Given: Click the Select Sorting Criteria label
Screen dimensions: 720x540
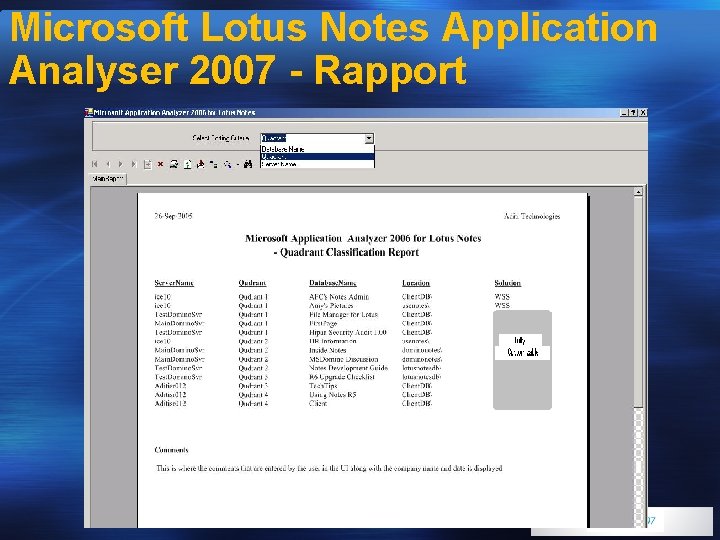Looking at the screenshot, I should click(x=221, y=138).
